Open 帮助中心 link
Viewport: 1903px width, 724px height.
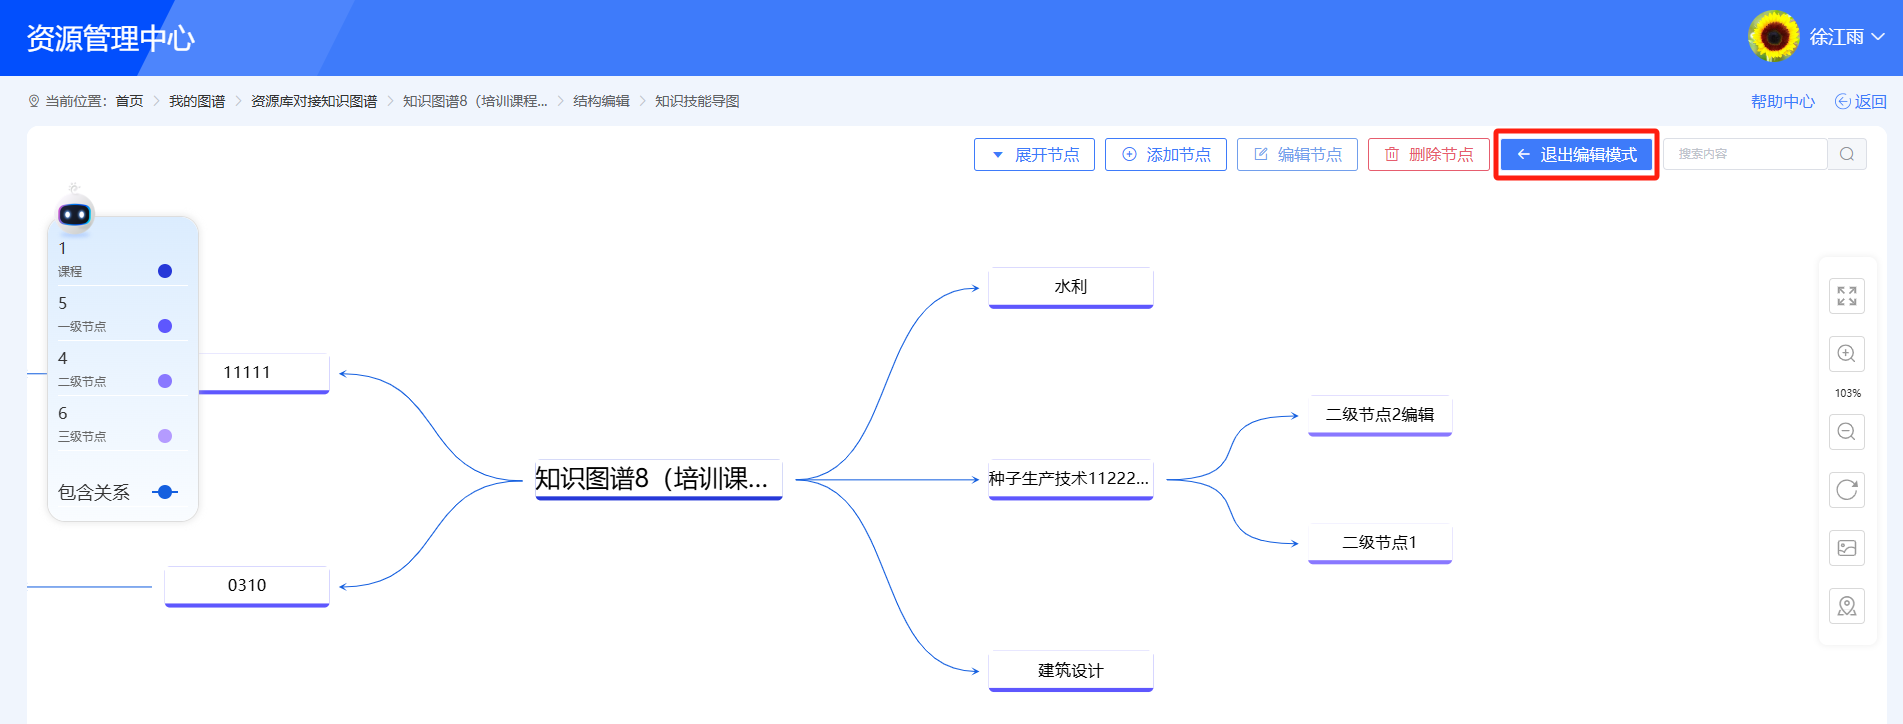coord(1782,101)
